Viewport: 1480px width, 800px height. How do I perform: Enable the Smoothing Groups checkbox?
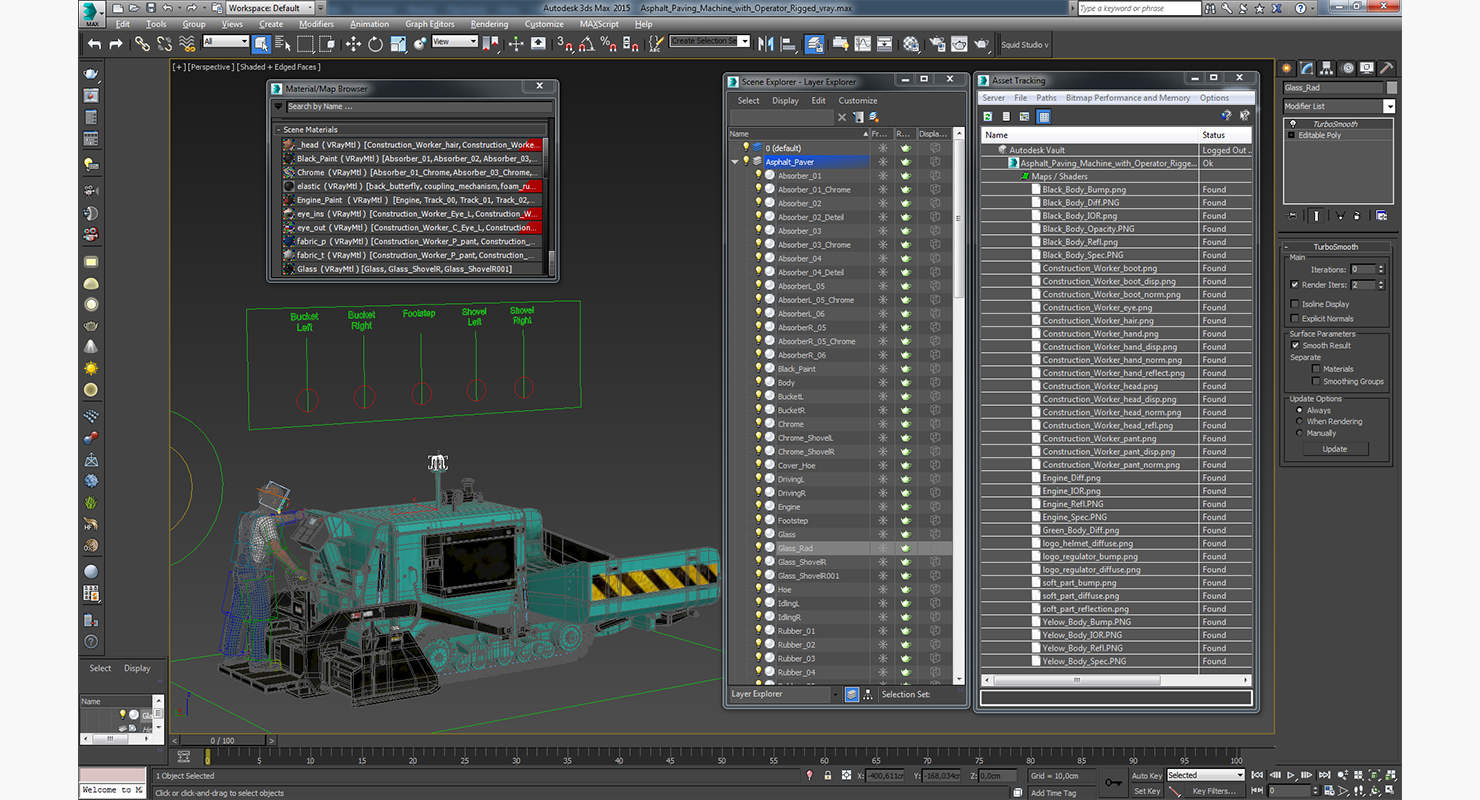(x=1316, y=381)
